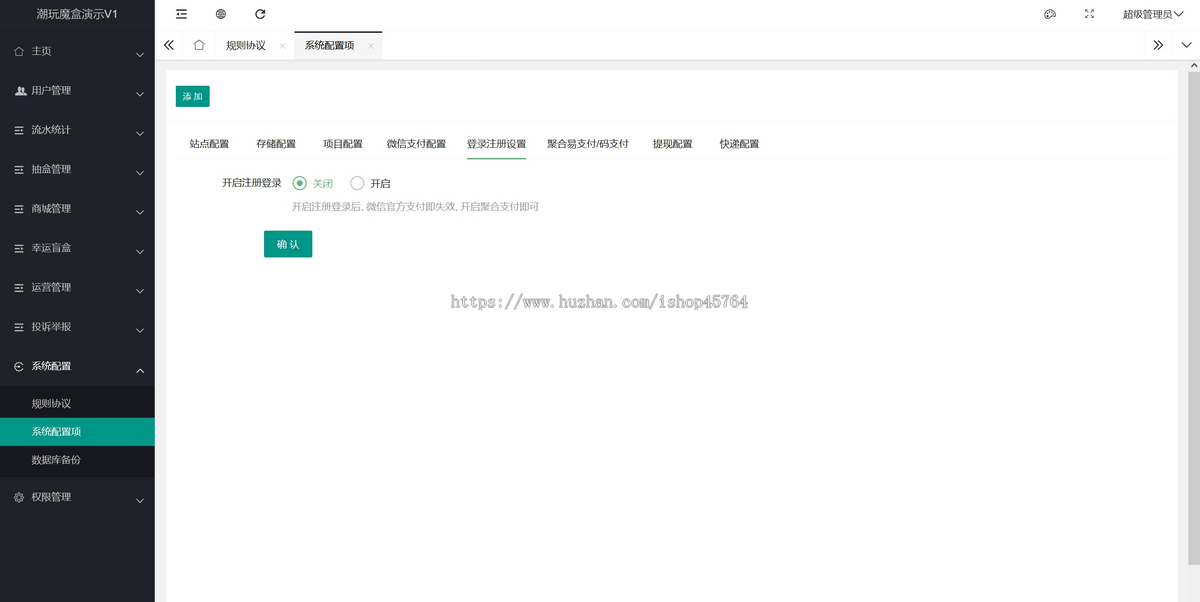This screenshot has width=1200, height=602.
Task: Open the 聚合易支付/码支付 tab
Action: (x=588, y=144)
